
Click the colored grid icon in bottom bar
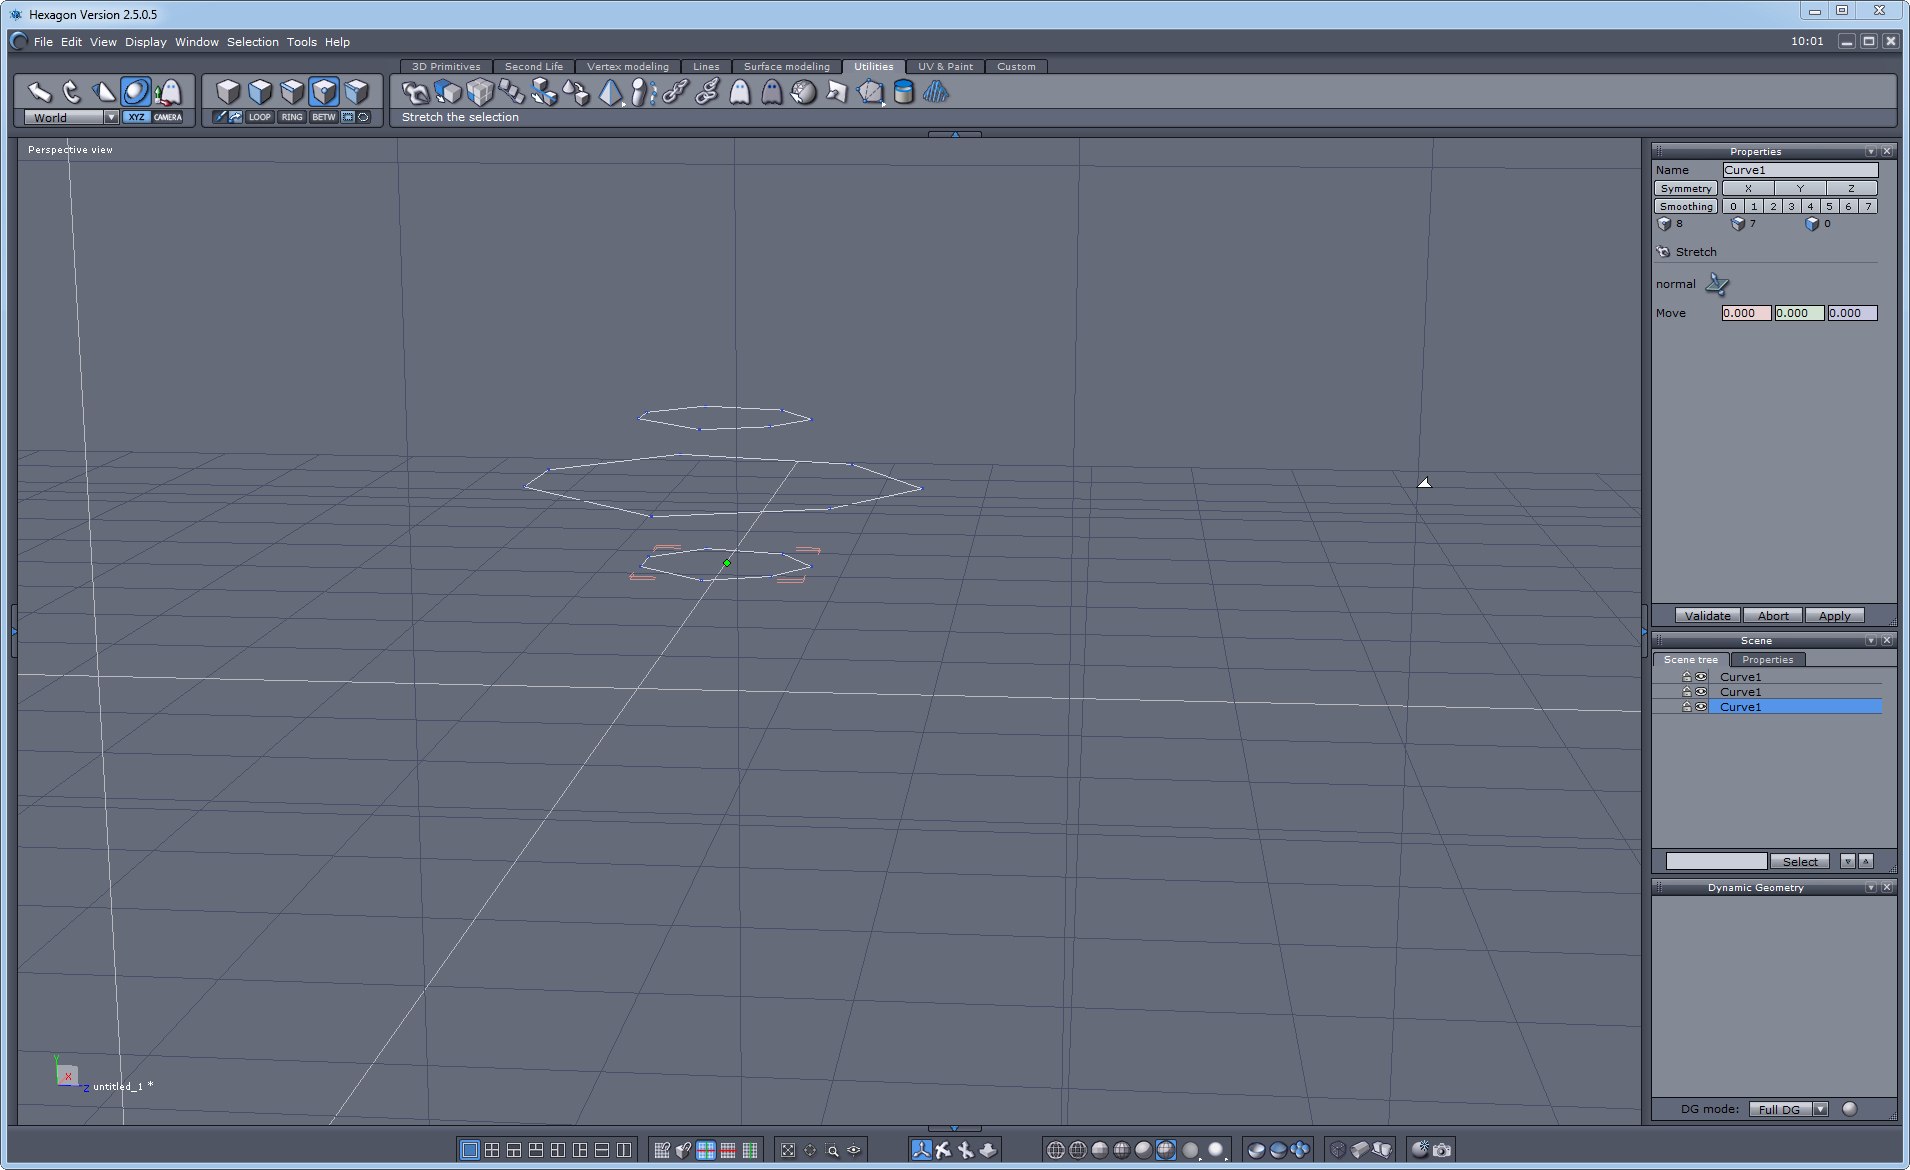click(x=706, y=1150)
